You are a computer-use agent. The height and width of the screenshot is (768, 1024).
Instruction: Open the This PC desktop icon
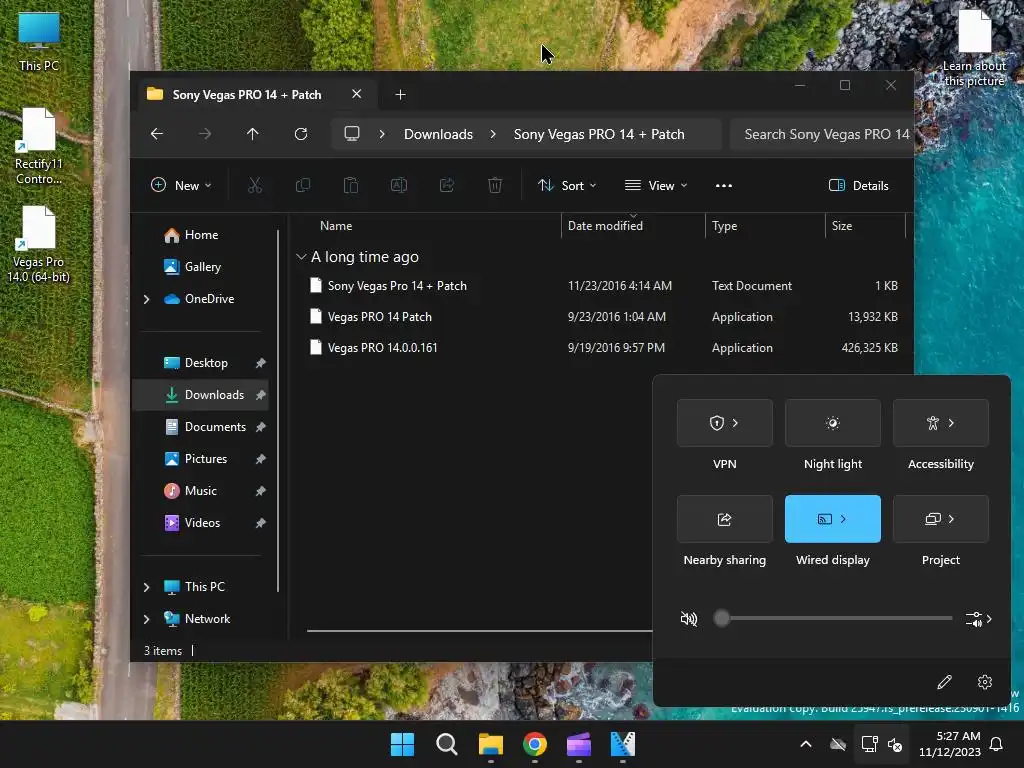coord(39,42)
